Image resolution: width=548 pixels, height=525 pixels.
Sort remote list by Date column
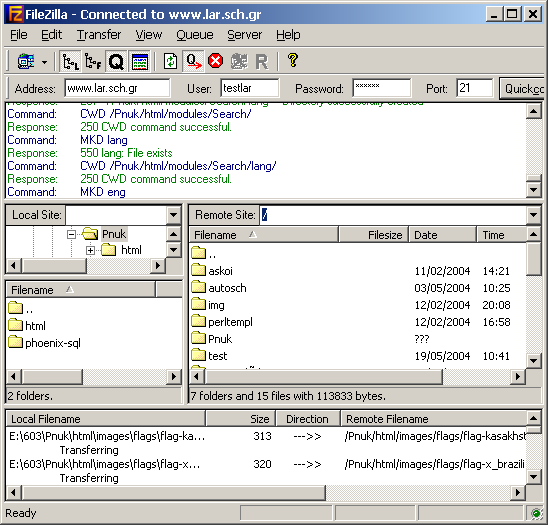[443, 235]
